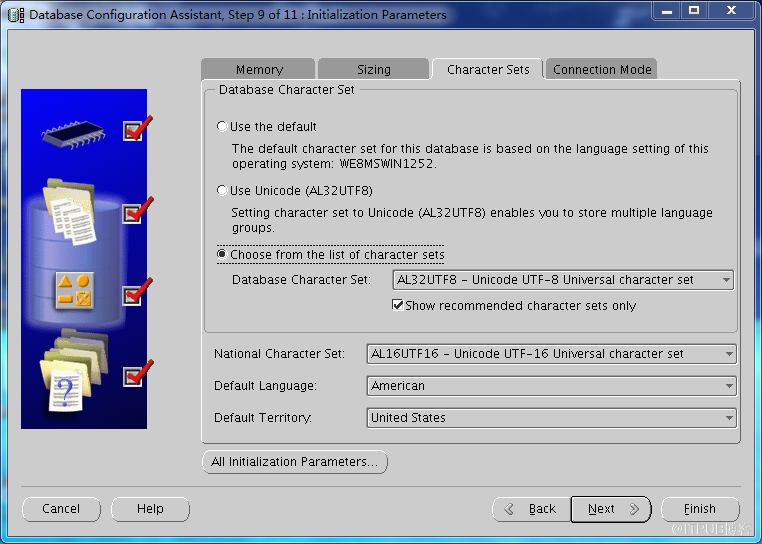The height and width of the screenshot is (544, 762).
Task: Switch to the Character Sets tab
Action: pyautogui.click(x=487, y=70)
